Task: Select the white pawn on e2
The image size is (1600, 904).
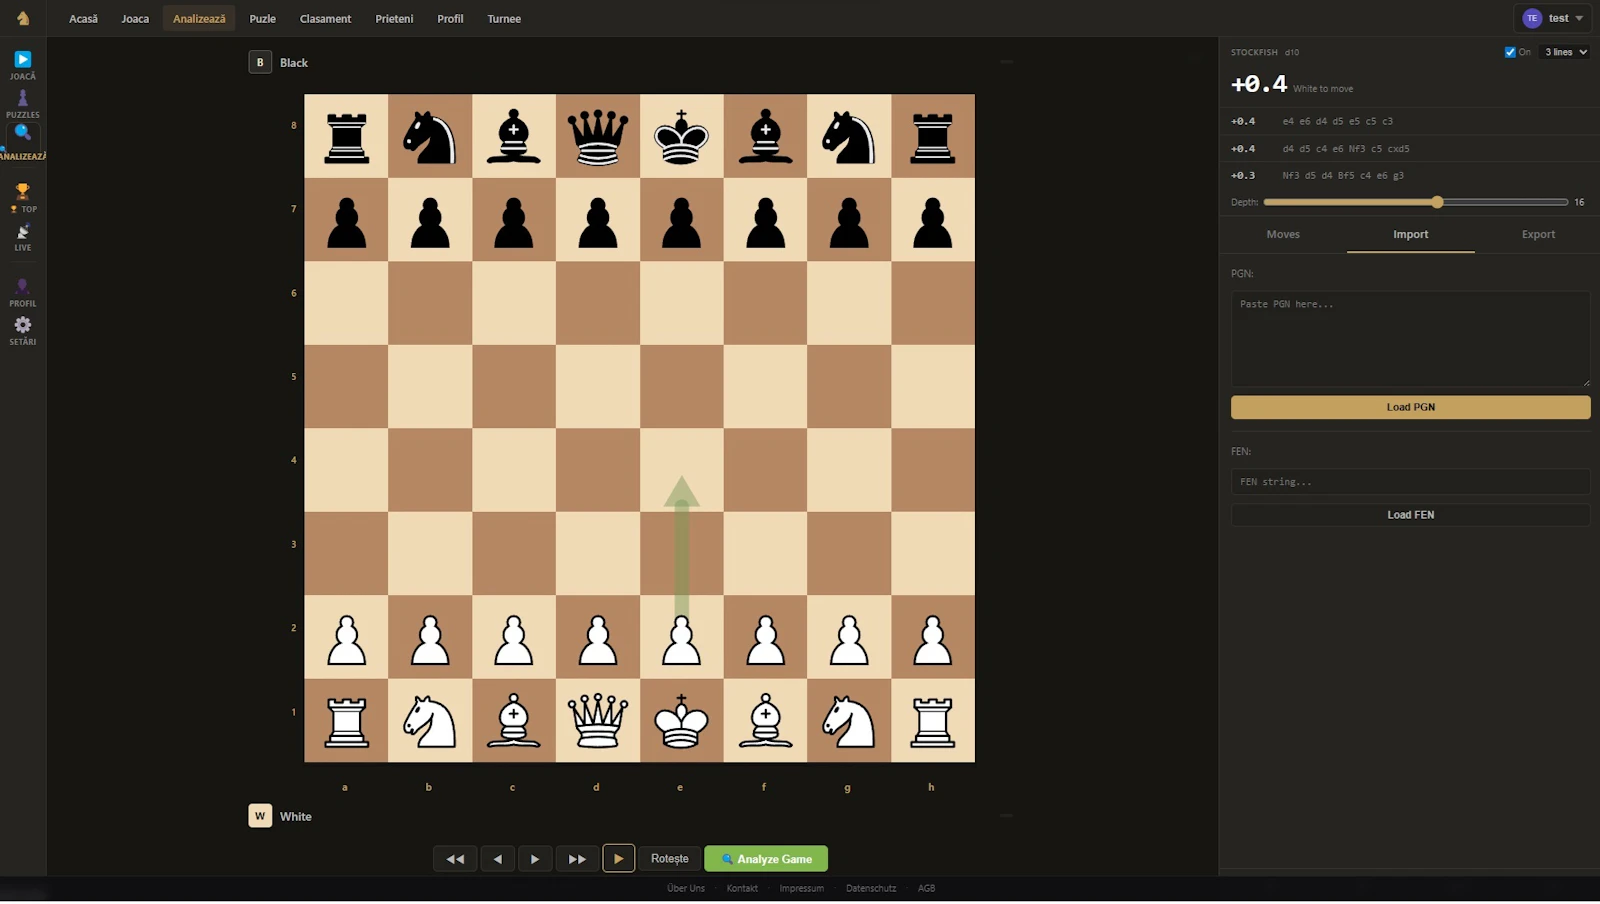Action: (682, 638)
